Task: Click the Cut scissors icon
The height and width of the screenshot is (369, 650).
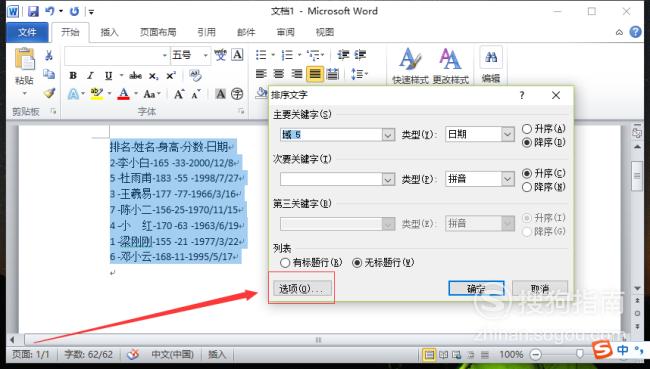Action: (x=49, y=55)
